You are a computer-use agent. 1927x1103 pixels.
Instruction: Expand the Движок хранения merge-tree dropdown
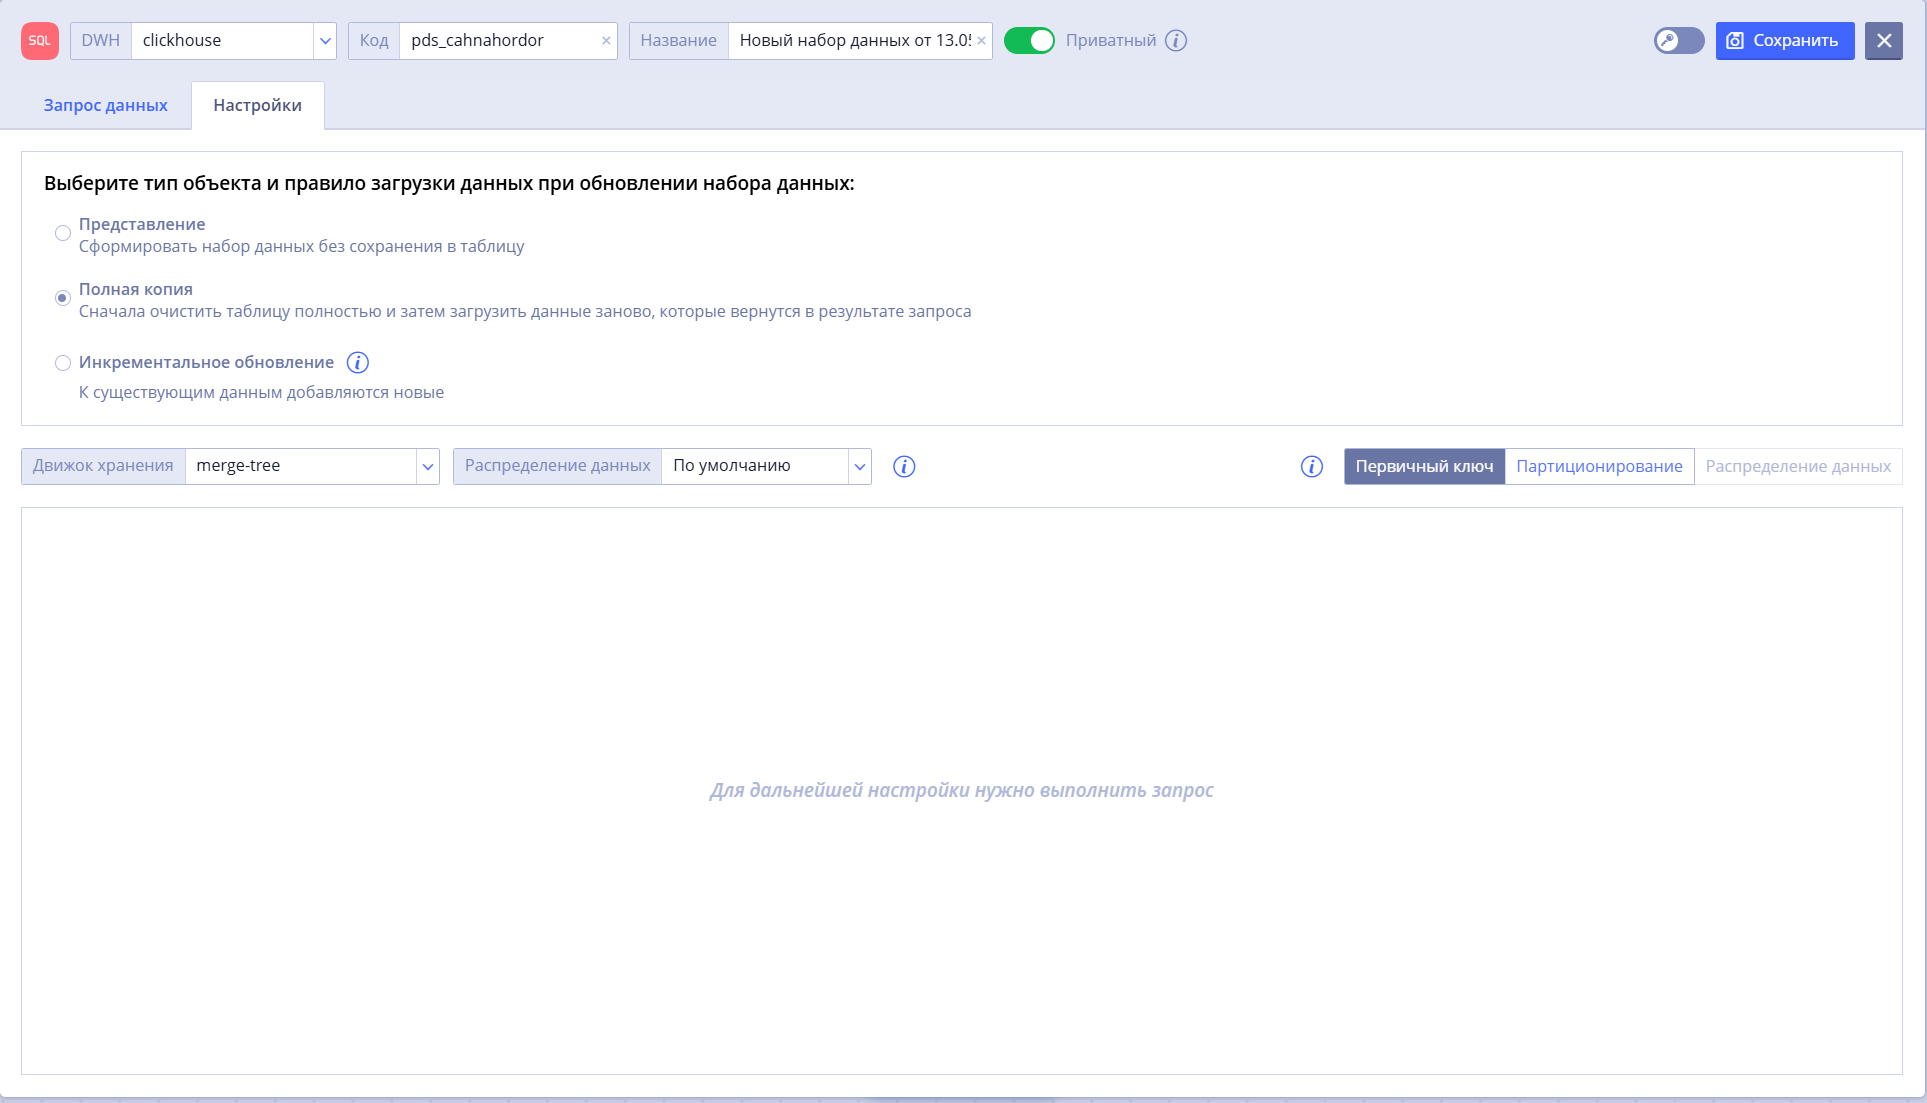click(x=428, y=467)
